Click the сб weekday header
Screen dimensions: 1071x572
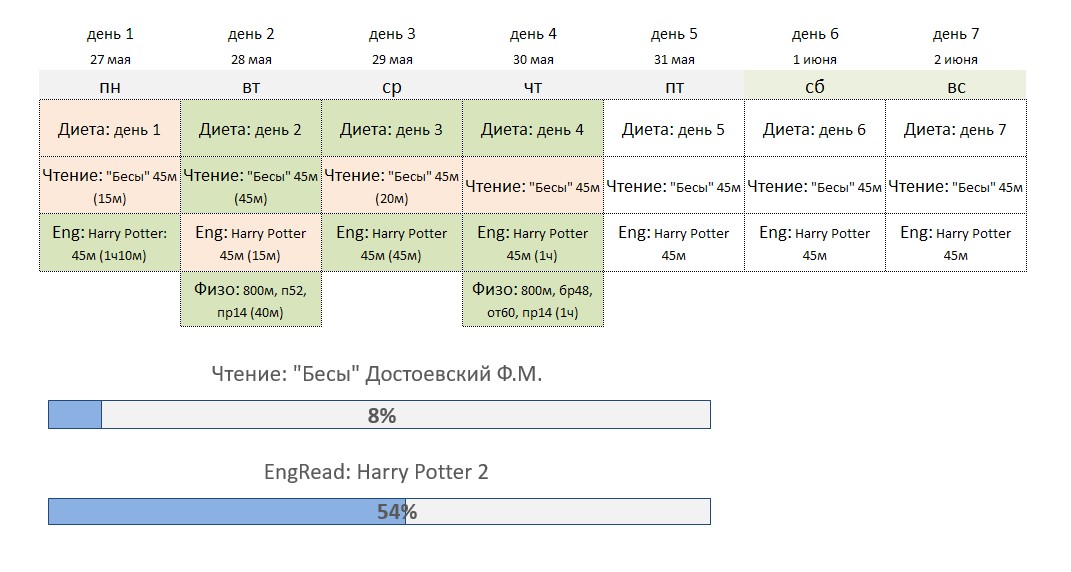pos(815,86)
